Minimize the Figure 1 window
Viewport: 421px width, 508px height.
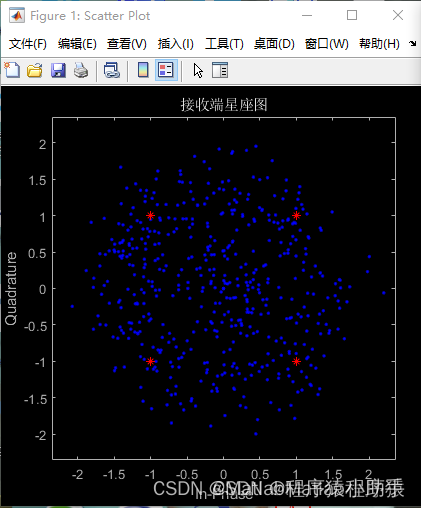point(307,15)
